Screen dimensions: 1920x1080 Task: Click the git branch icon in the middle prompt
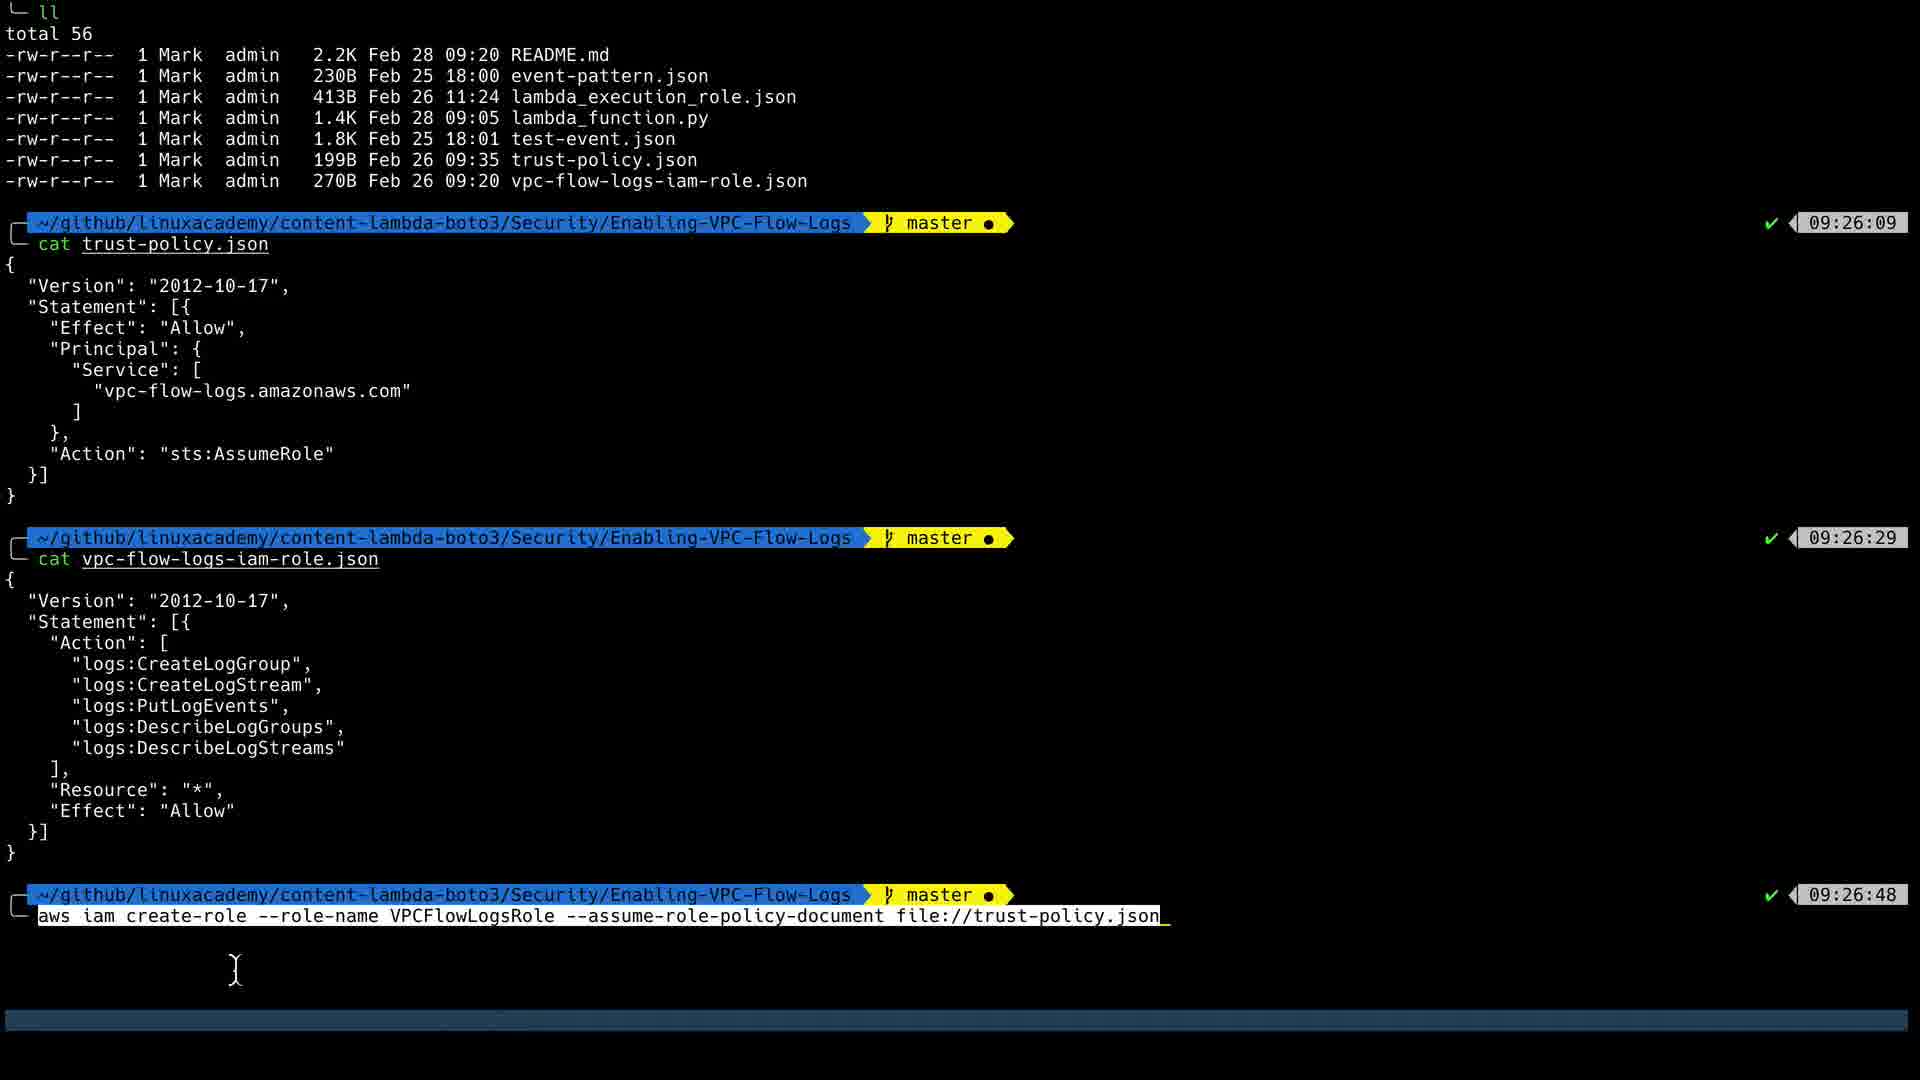888,538
